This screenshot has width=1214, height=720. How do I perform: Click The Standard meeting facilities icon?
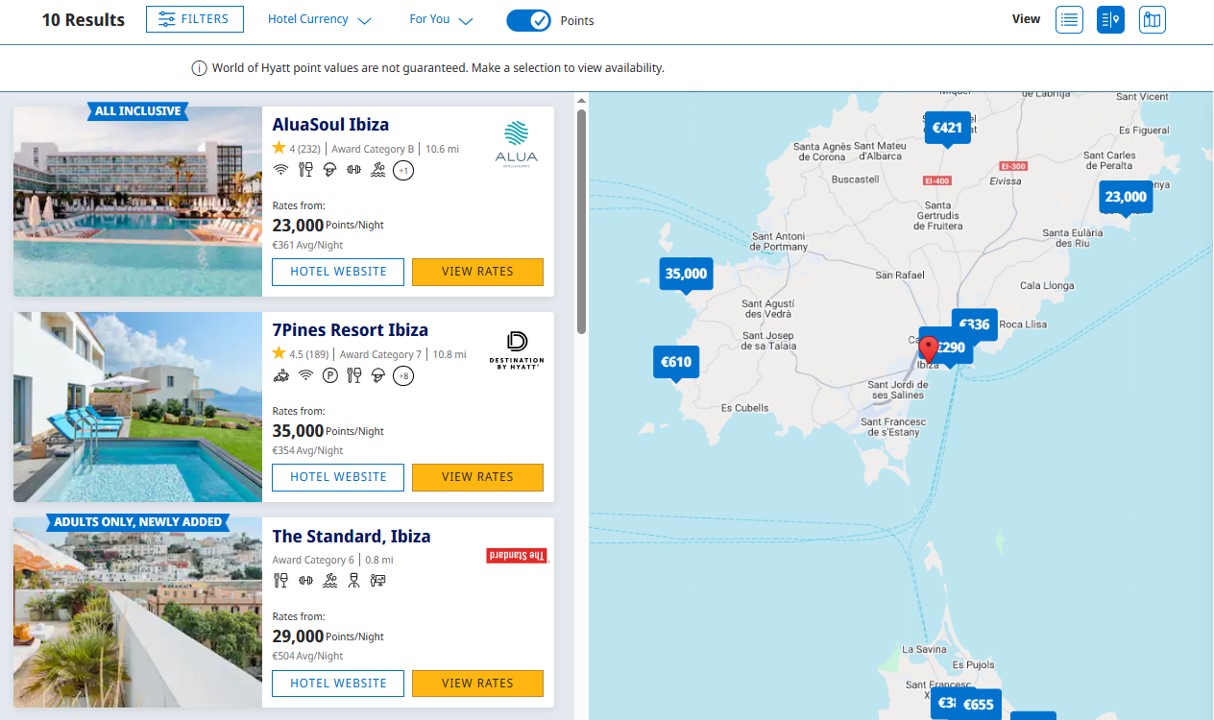(x=378, y=580)
